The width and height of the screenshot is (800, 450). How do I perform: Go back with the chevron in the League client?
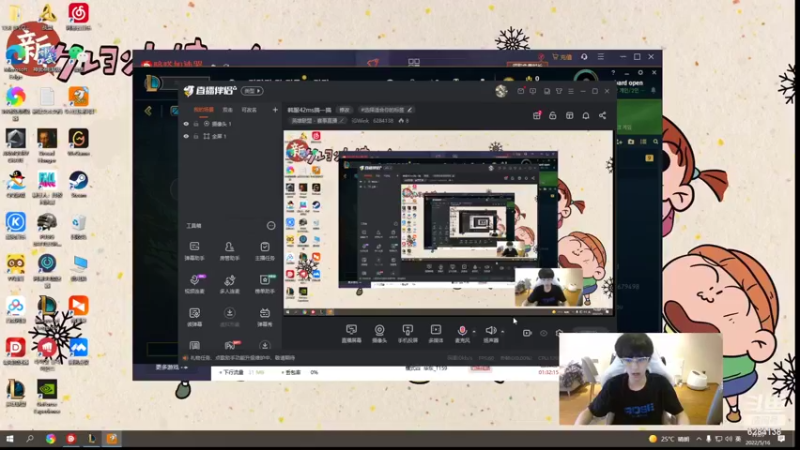(148, 111)
